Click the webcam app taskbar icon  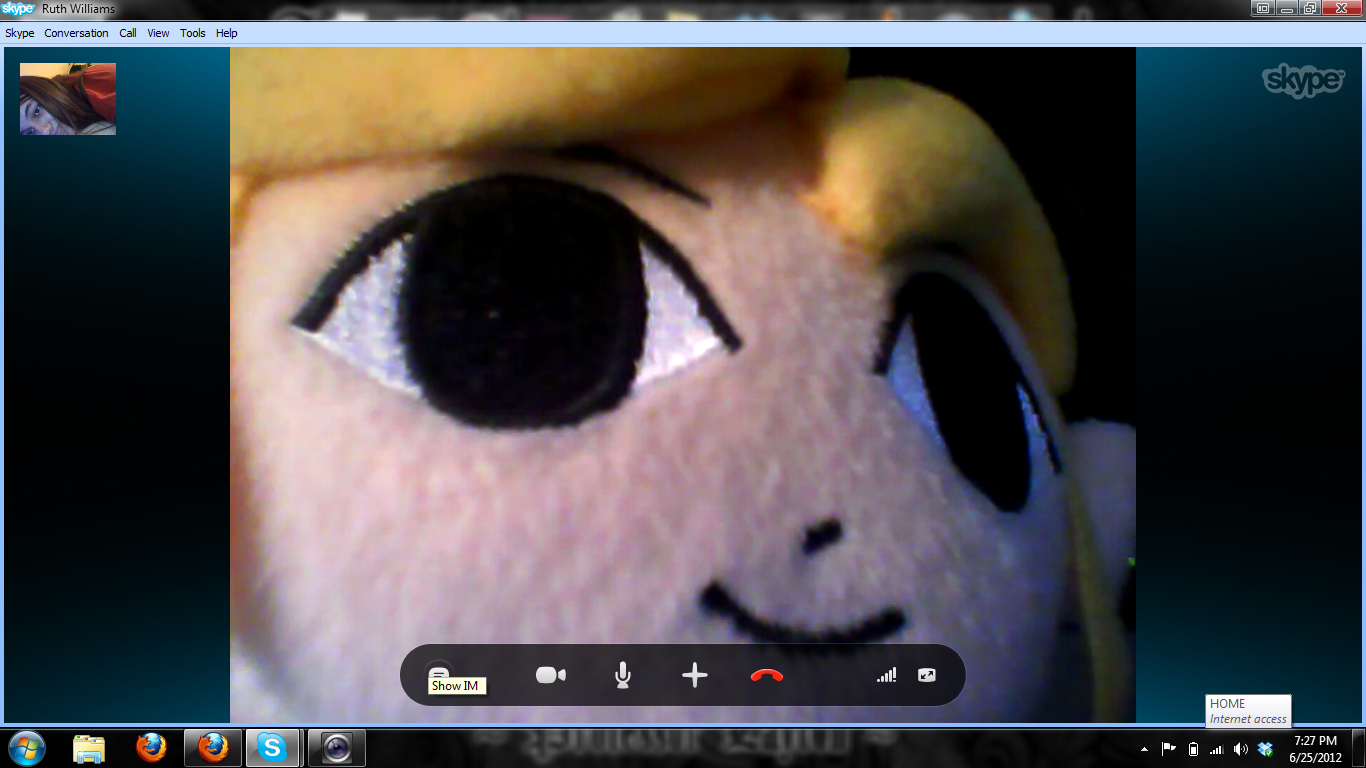[337, 747]
